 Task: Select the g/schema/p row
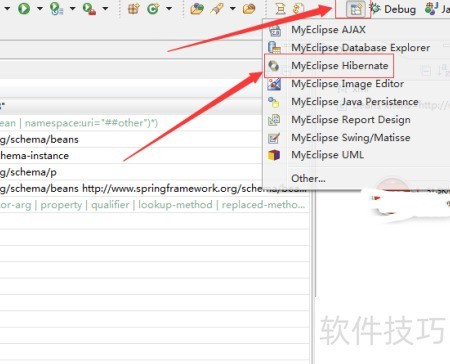[x=131, y=172]
